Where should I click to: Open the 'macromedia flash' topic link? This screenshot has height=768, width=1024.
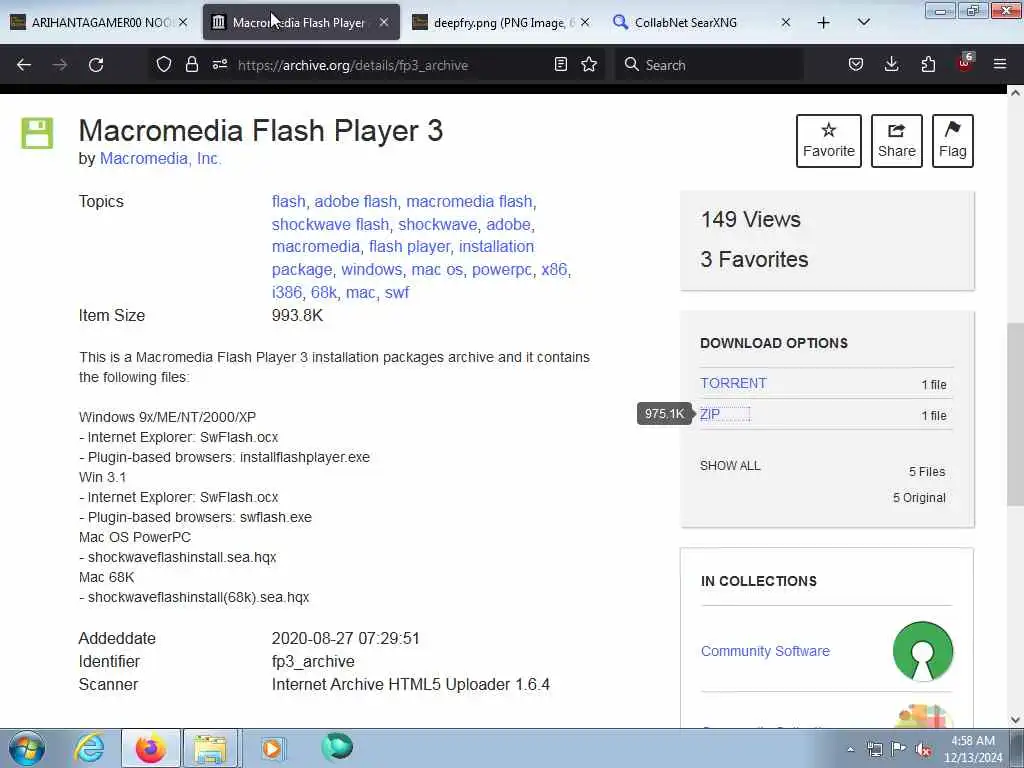click(469, 201)
